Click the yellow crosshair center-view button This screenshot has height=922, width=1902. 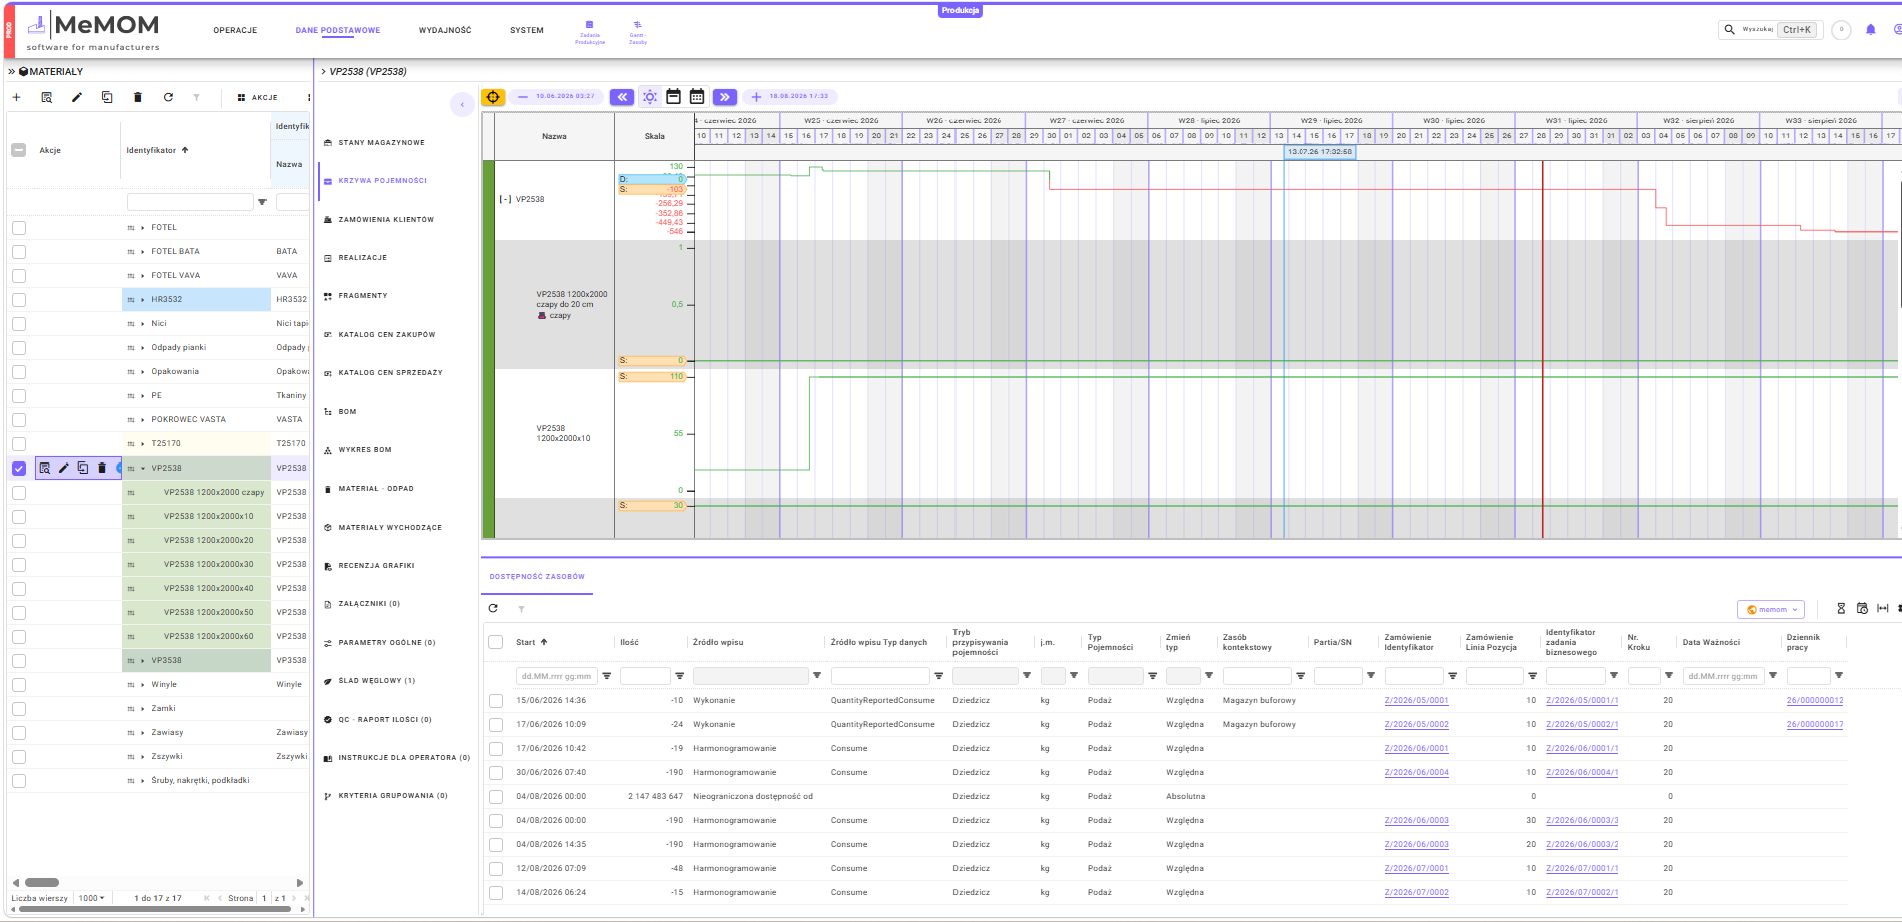[493, 97]
